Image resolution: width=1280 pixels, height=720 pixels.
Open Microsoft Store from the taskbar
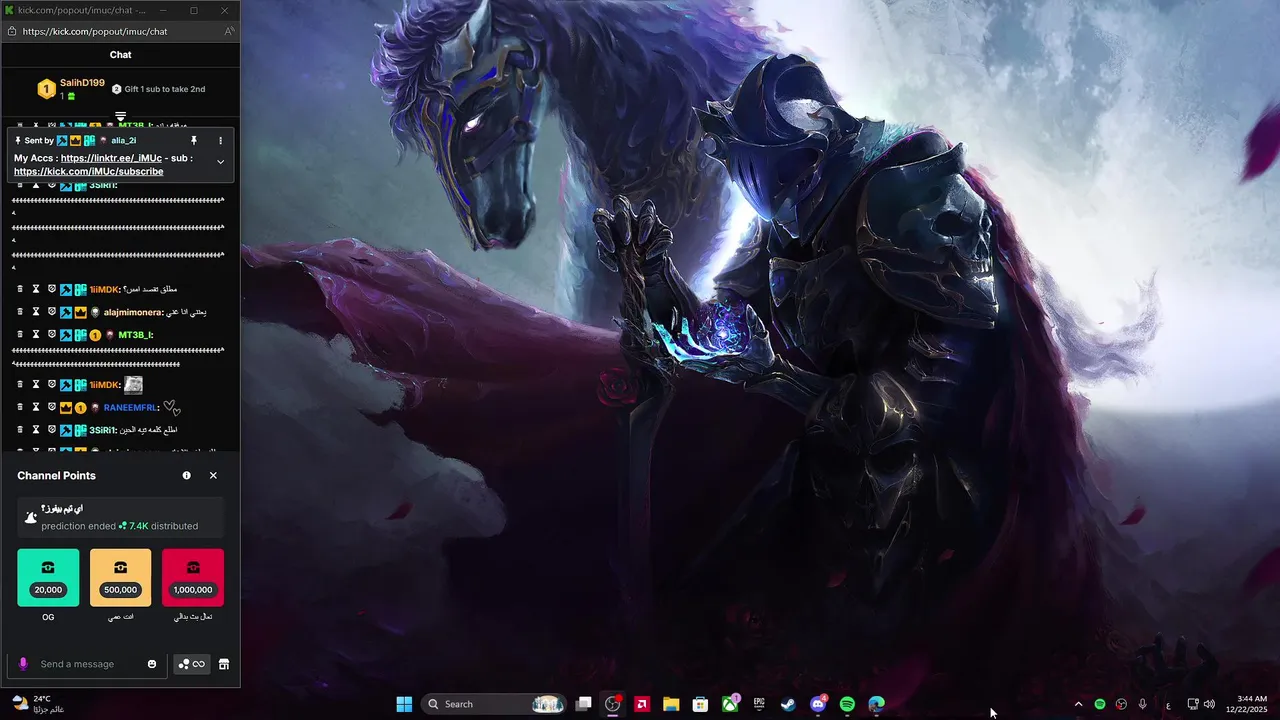701,704
